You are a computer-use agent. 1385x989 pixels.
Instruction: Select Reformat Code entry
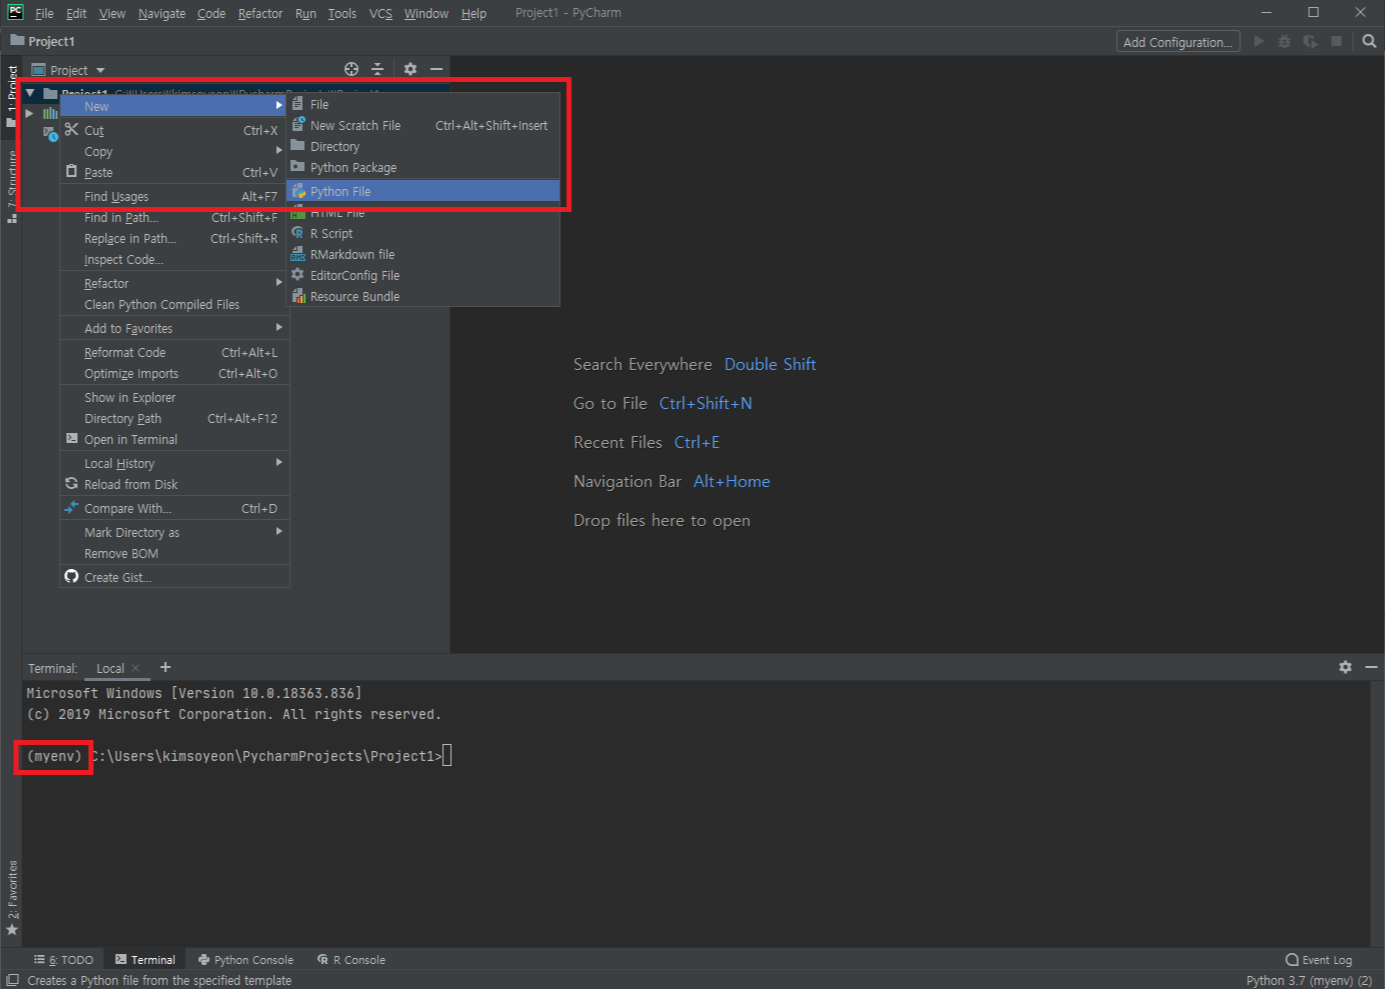174,352
